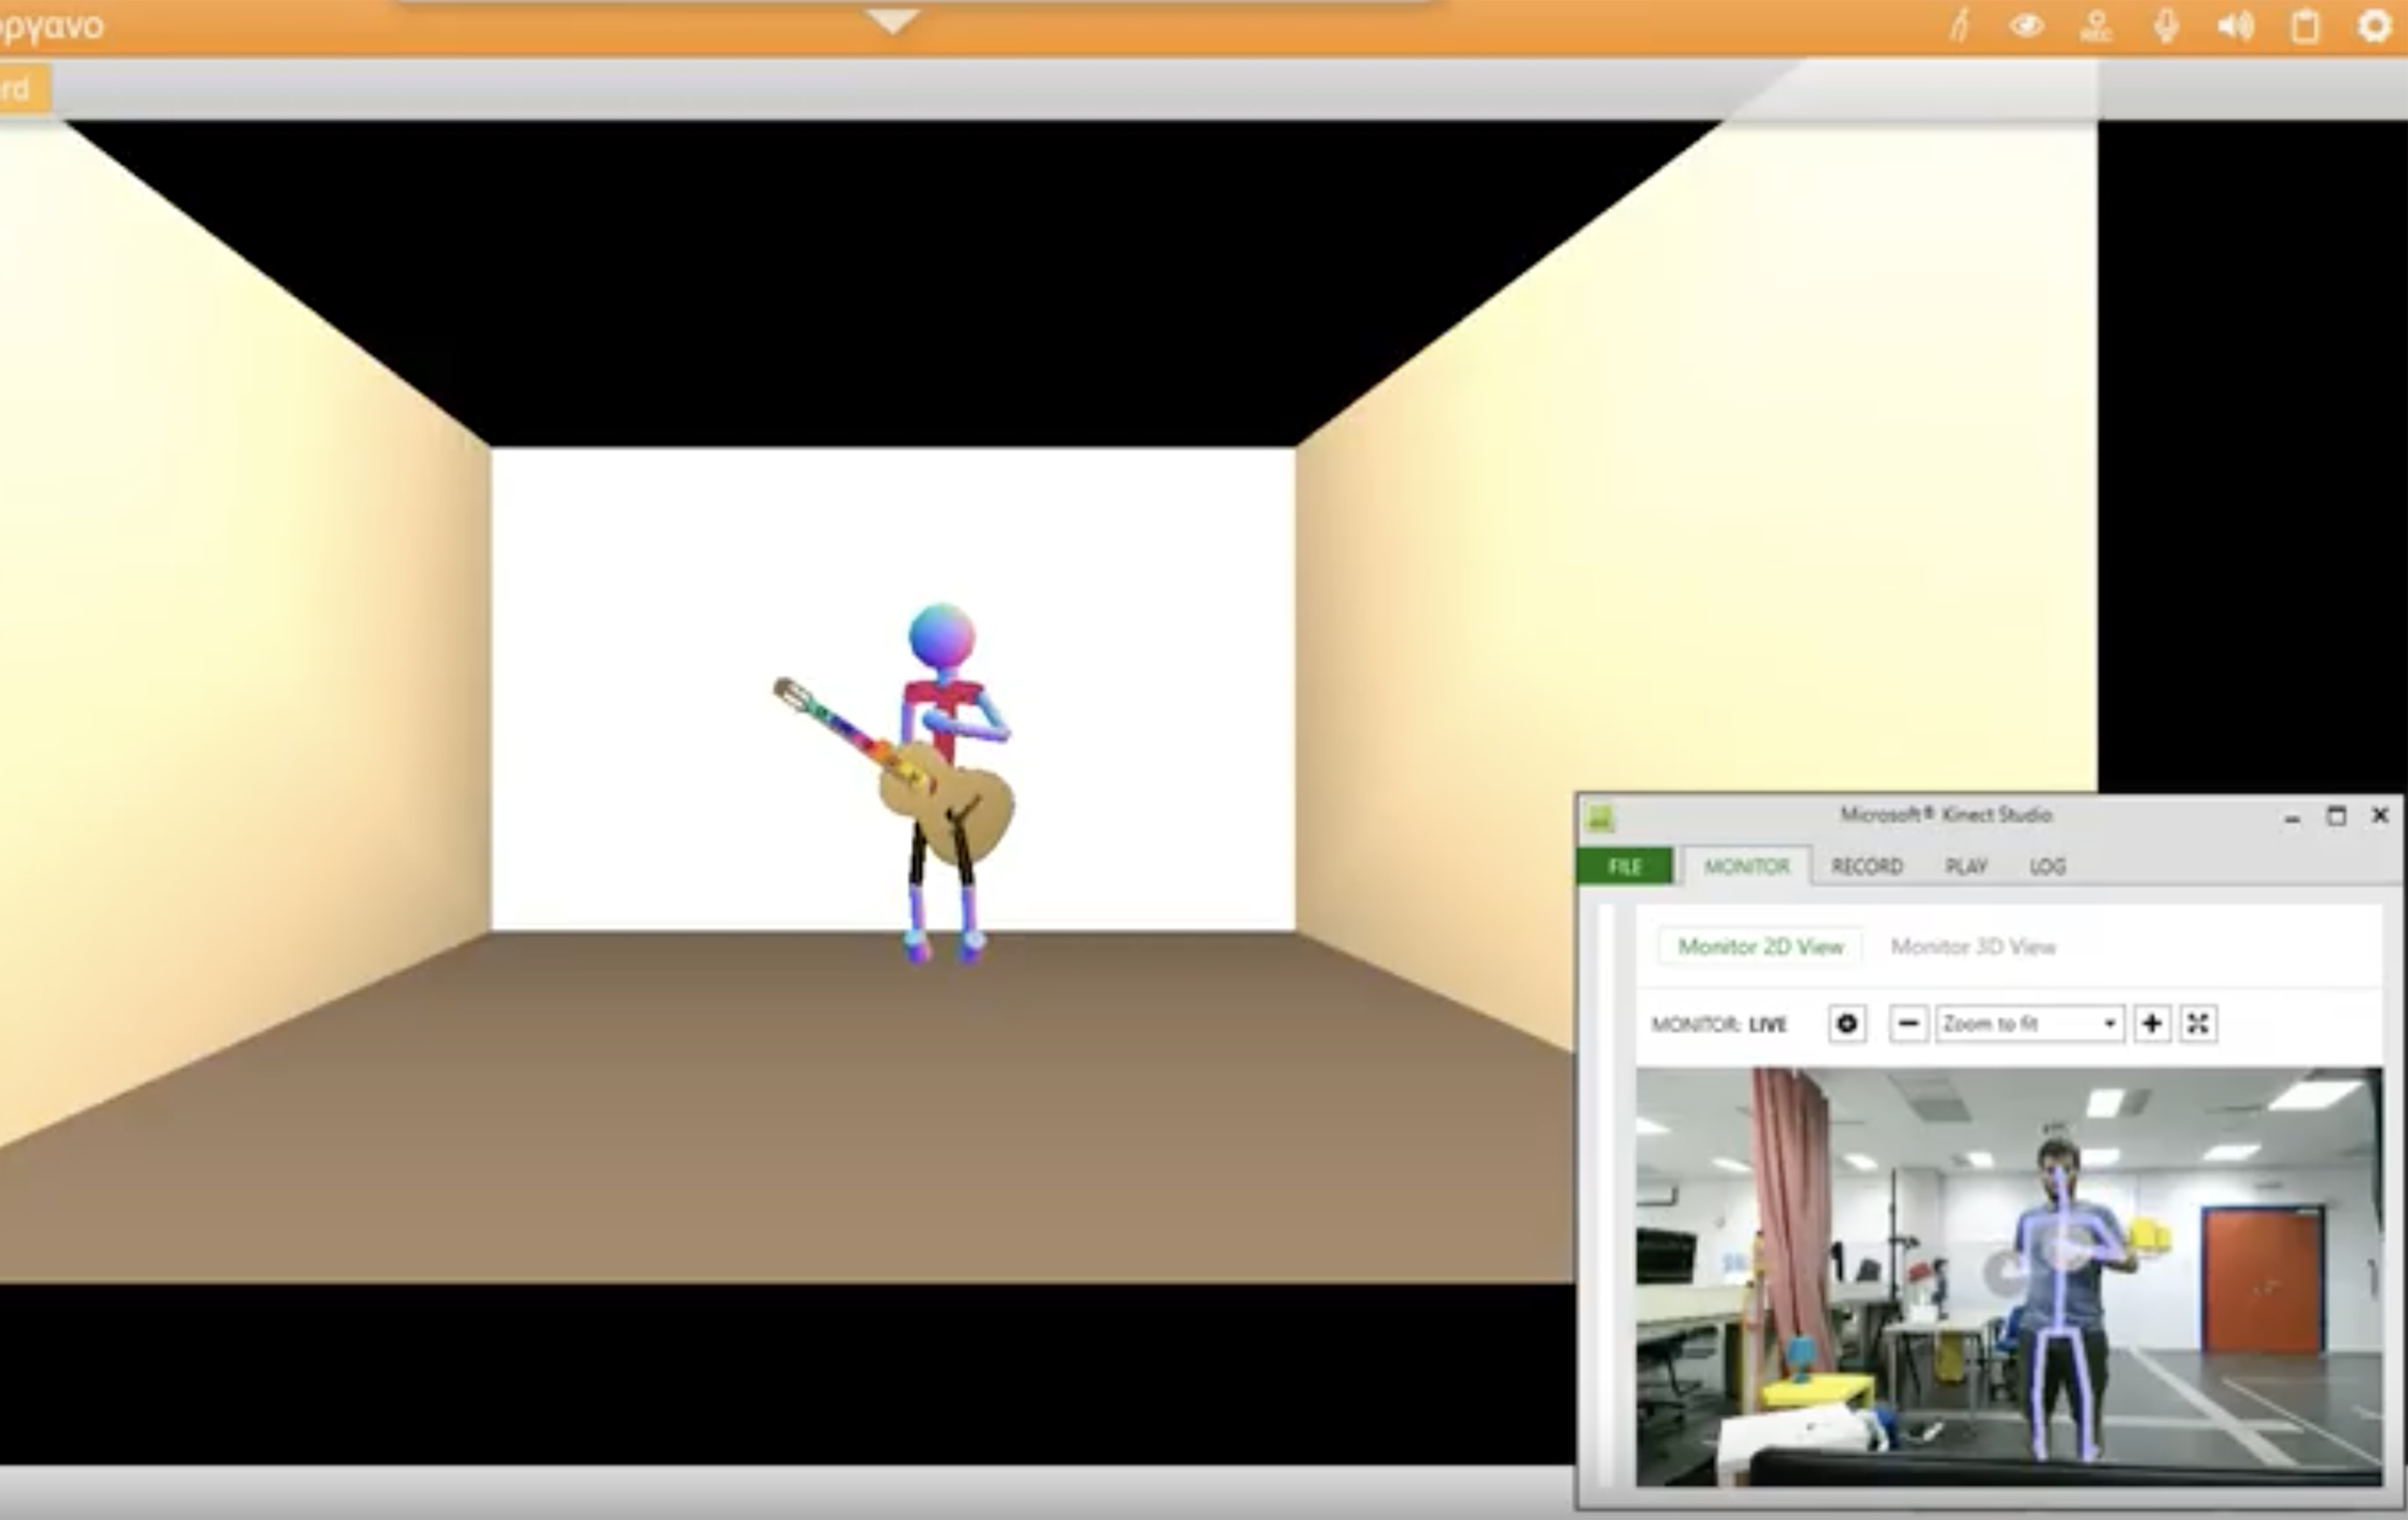Toggle the eye visibility icon in orange bar
The image size is (2408, 1520).
[2027, 26]
